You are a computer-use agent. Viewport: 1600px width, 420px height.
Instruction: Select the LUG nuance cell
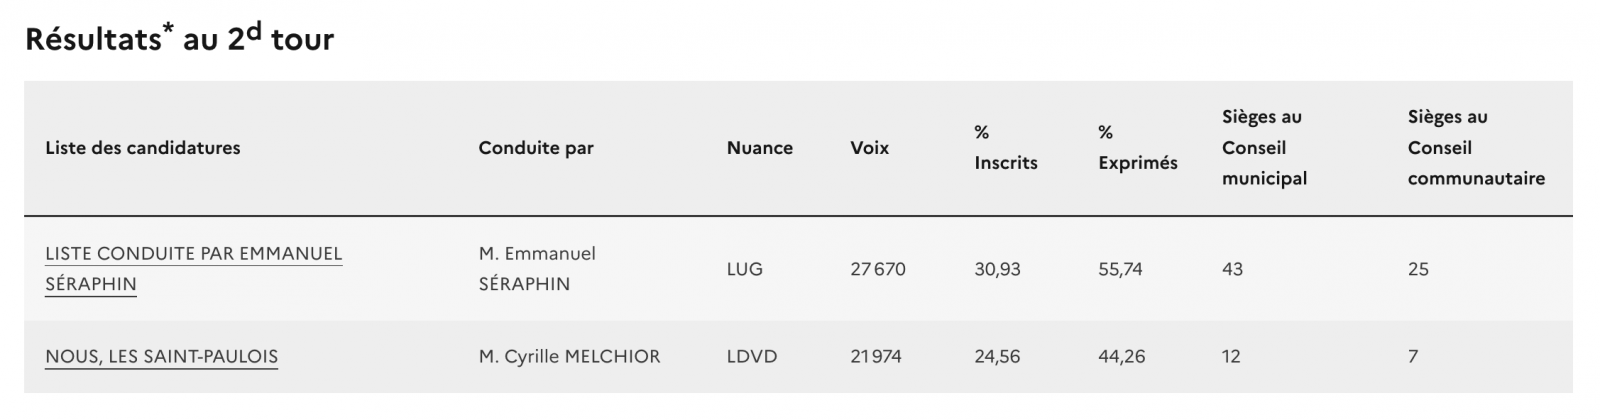tap(745, 269)
